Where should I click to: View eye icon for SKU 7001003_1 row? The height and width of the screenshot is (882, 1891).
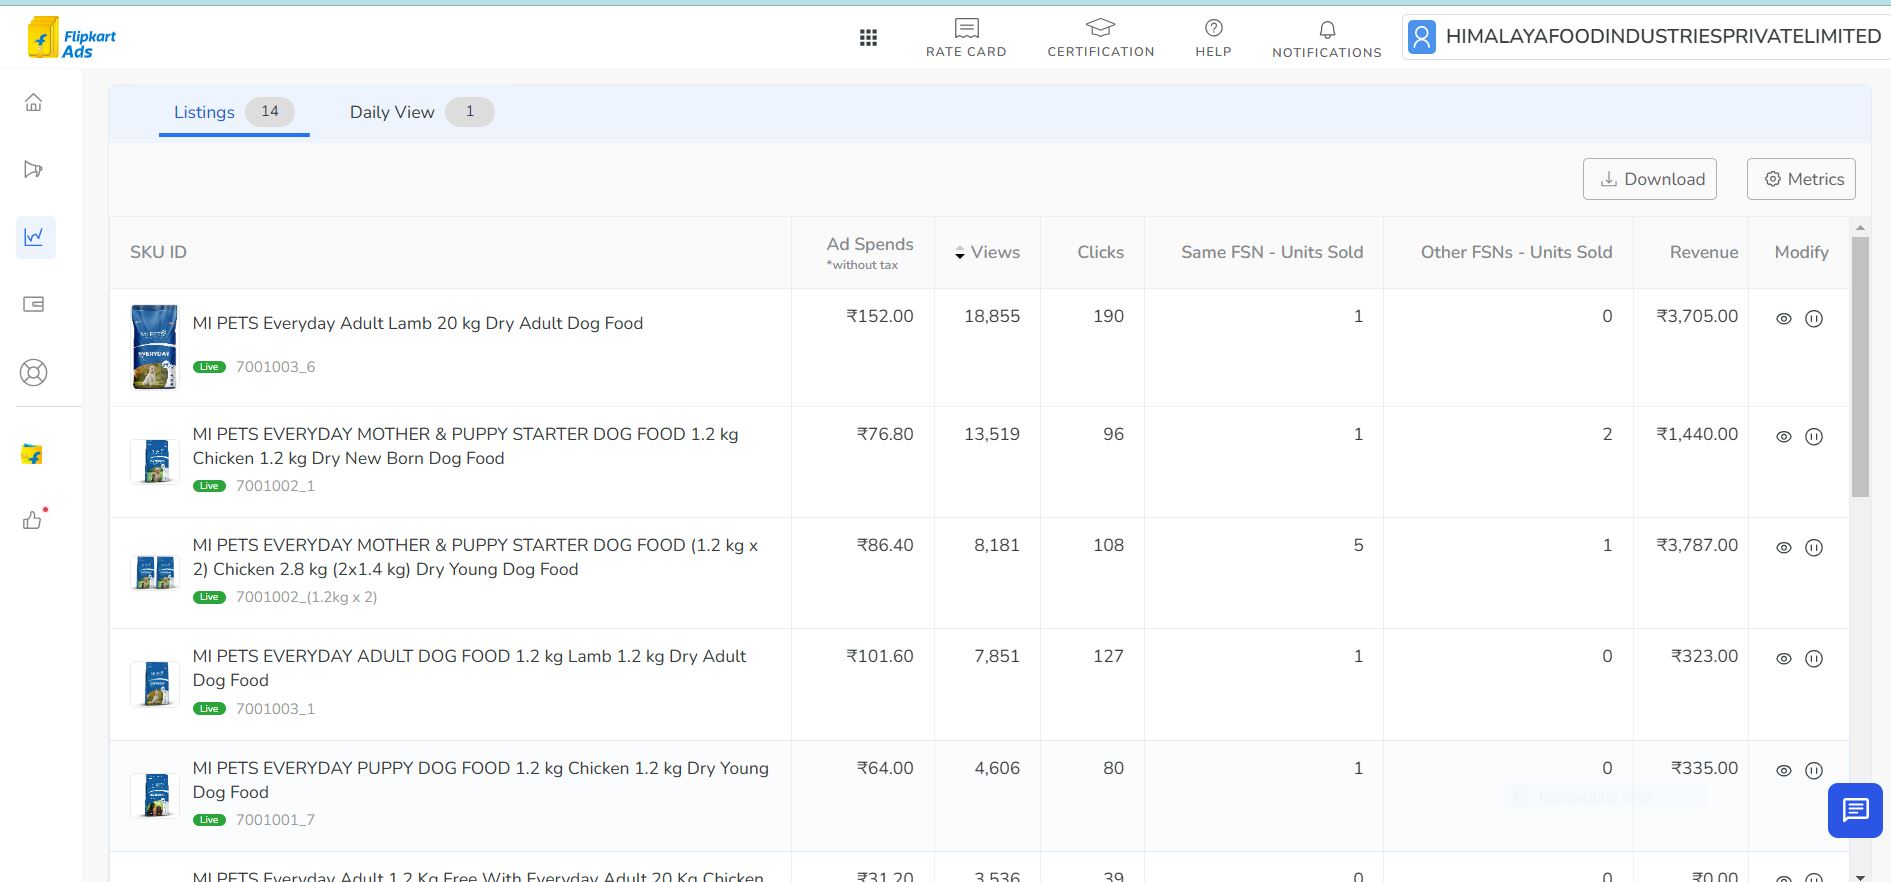1783,659
